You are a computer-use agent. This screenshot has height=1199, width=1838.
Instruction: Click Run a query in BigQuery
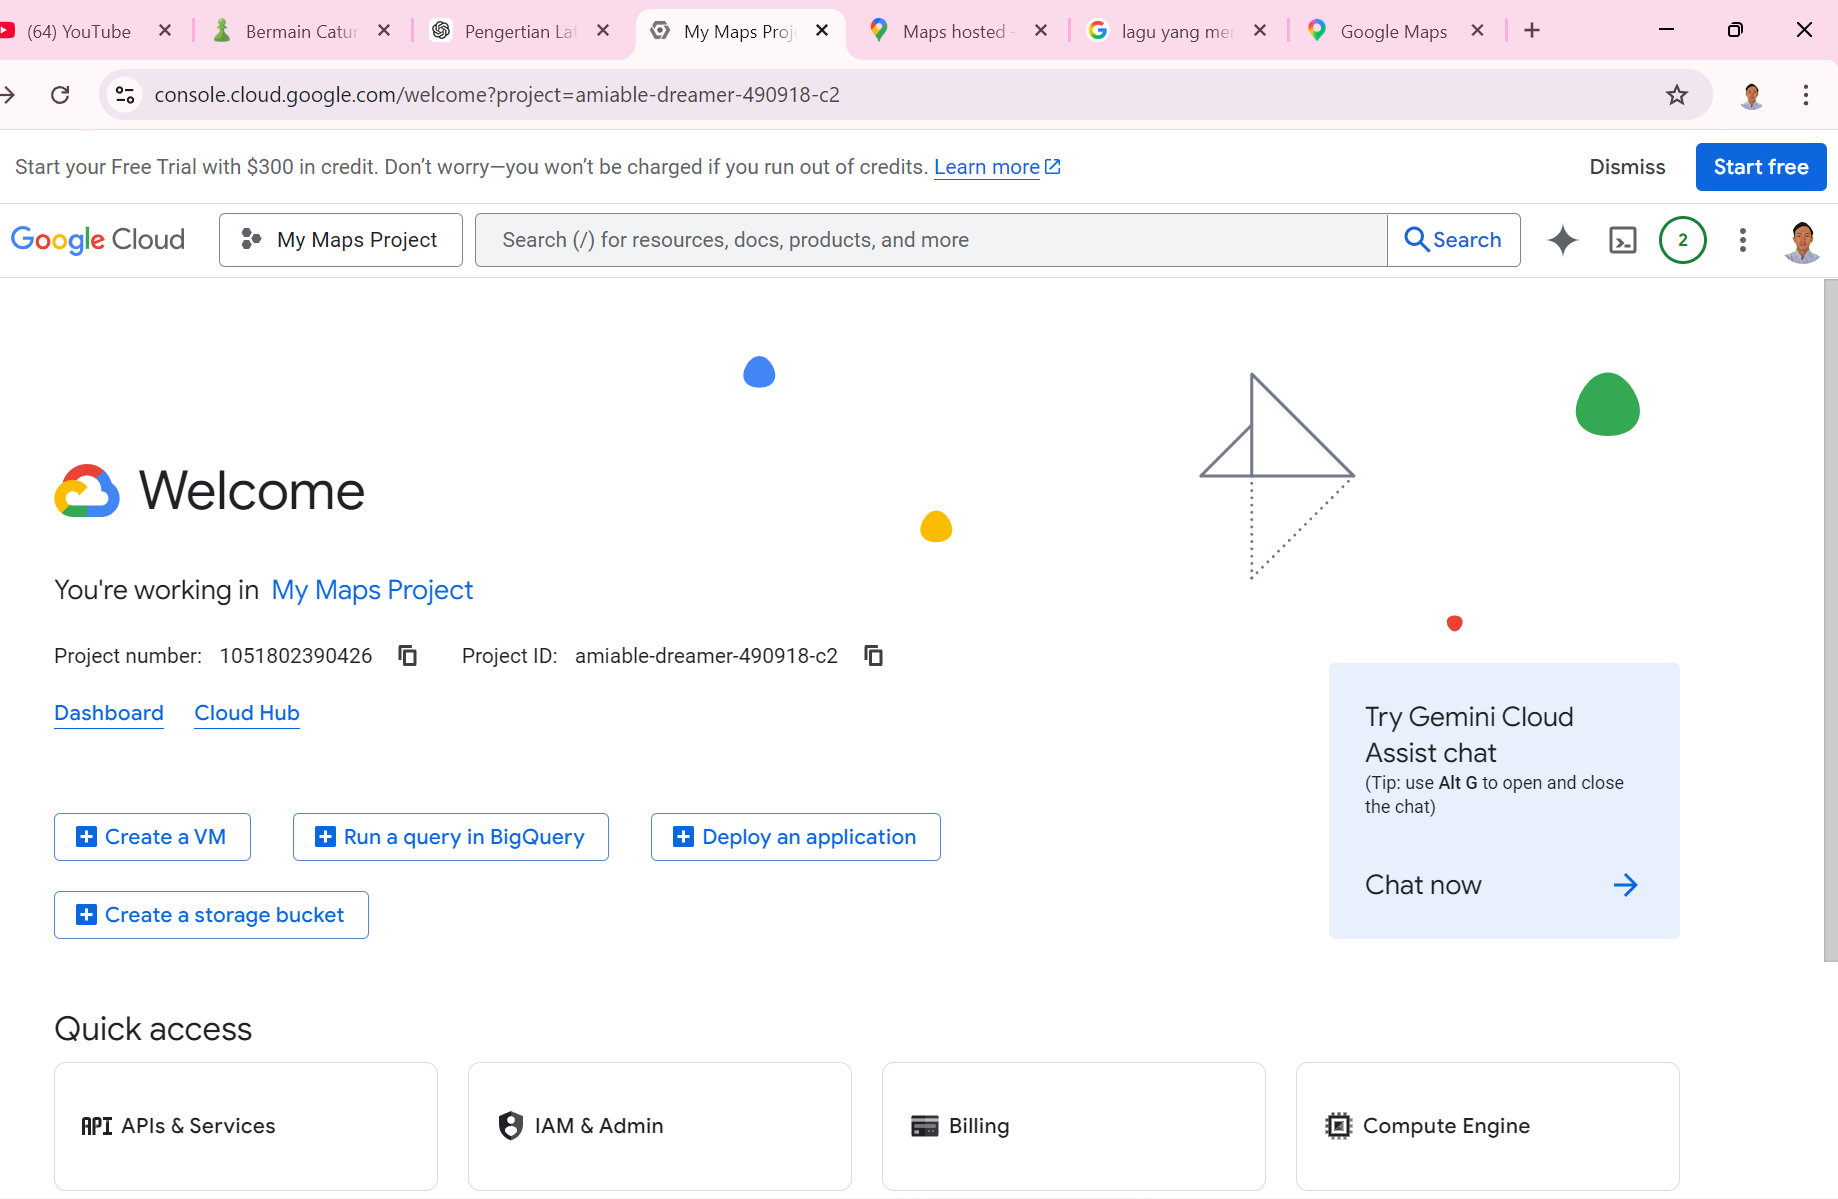tap(451, 837)
